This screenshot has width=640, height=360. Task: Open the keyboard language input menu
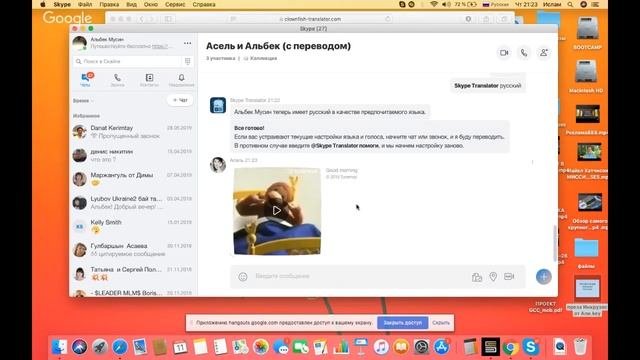point(496,4)
